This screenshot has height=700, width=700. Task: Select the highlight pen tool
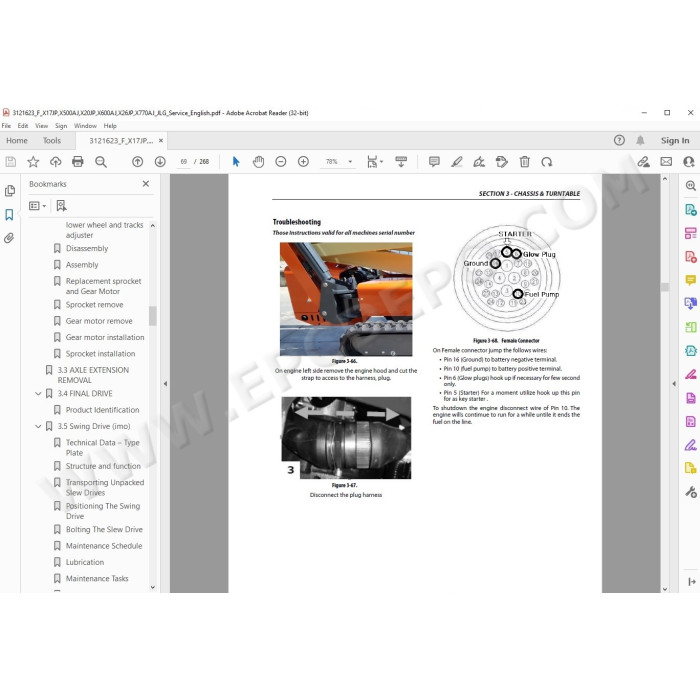(x=456, y=162)
